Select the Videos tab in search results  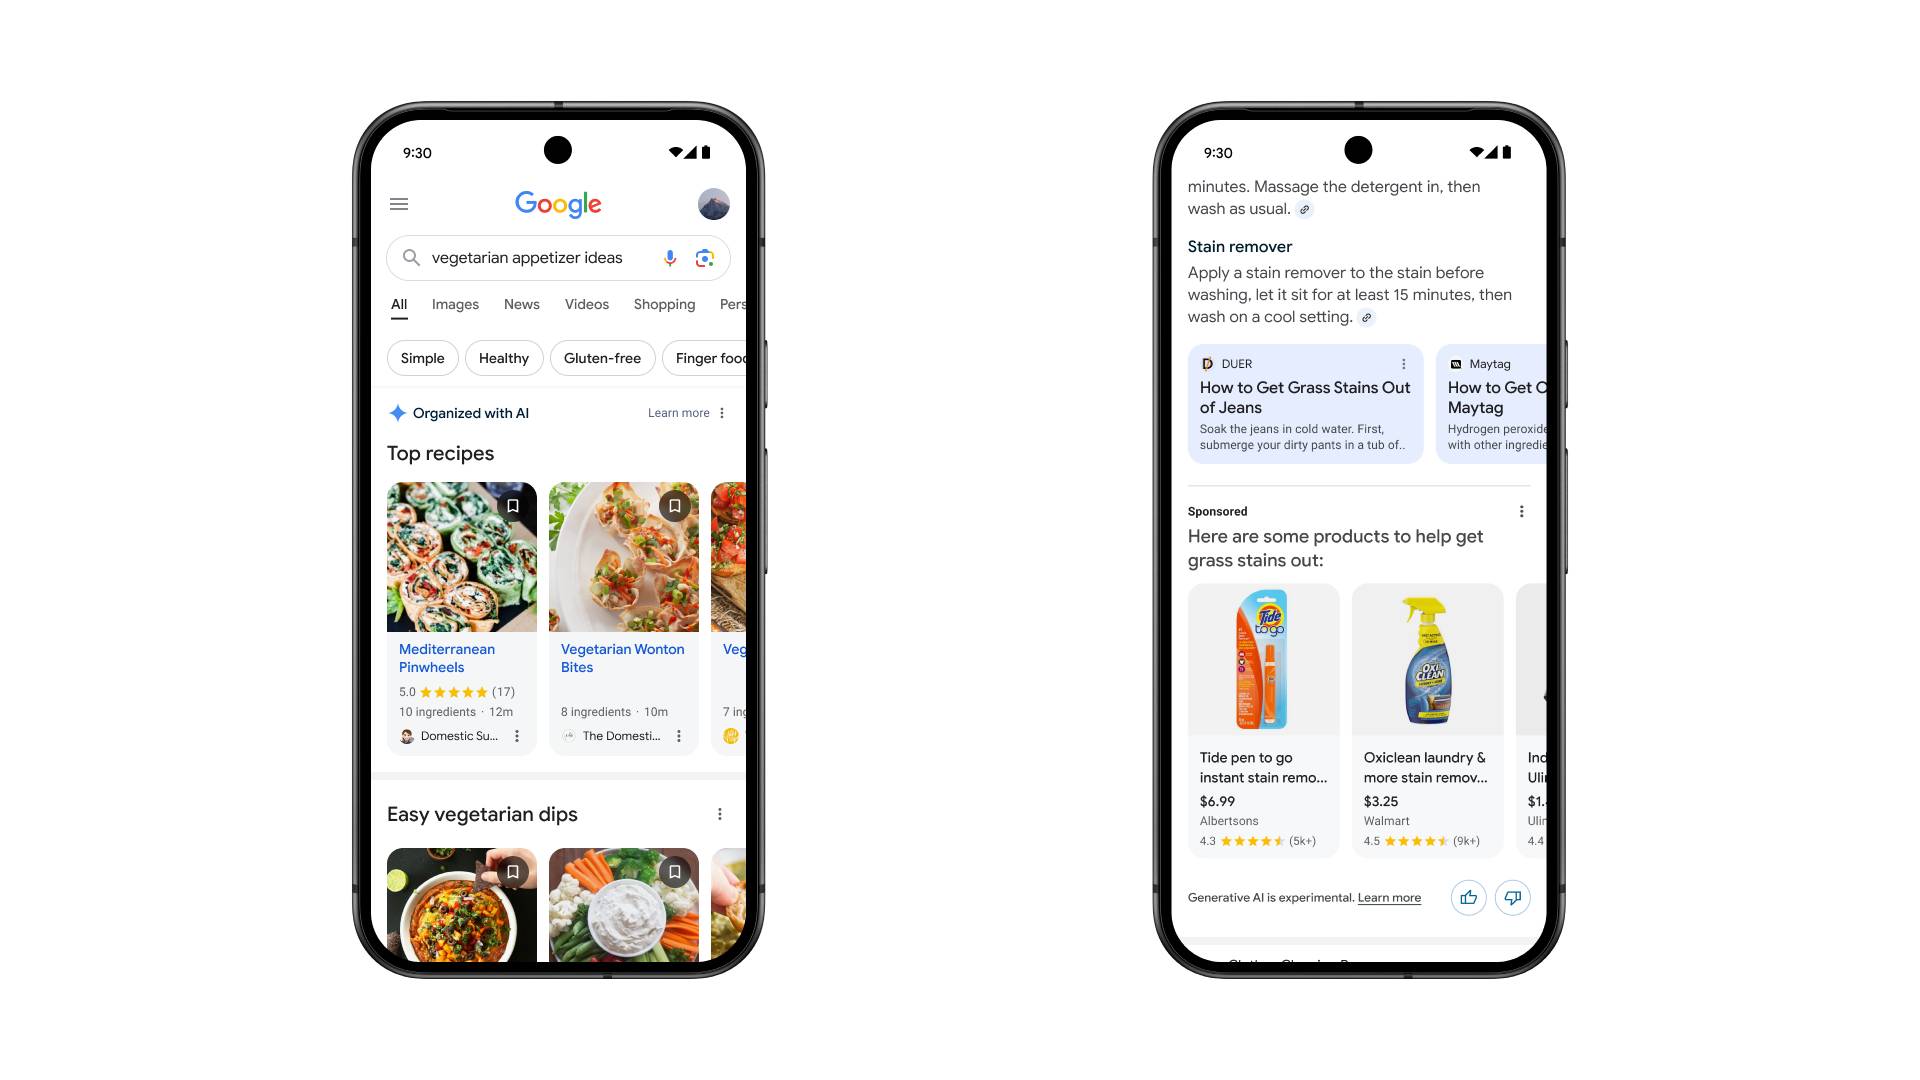585,305
